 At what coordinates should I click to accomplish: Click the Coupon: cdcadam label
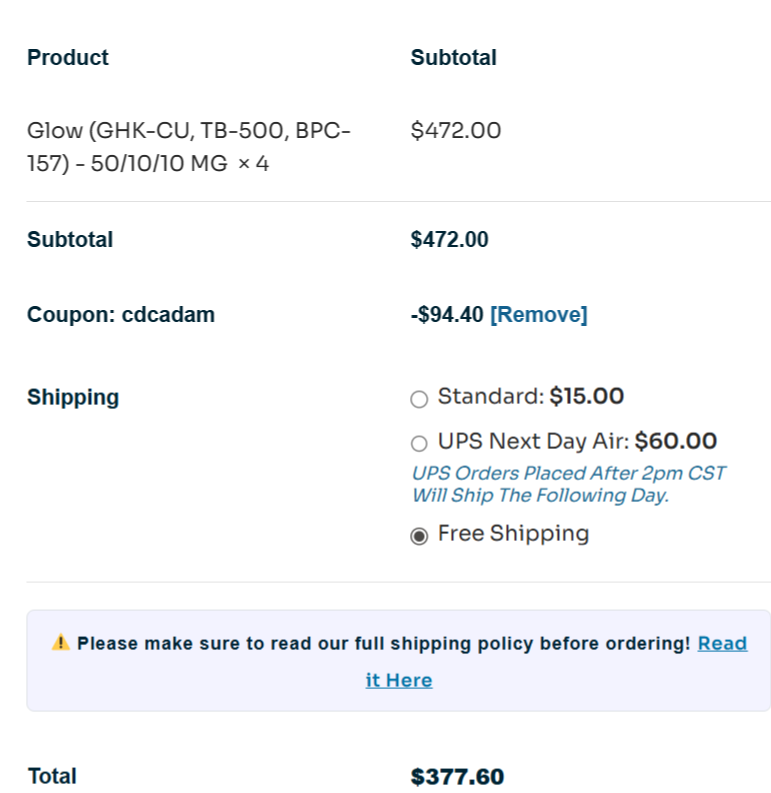tap(121, 315)
